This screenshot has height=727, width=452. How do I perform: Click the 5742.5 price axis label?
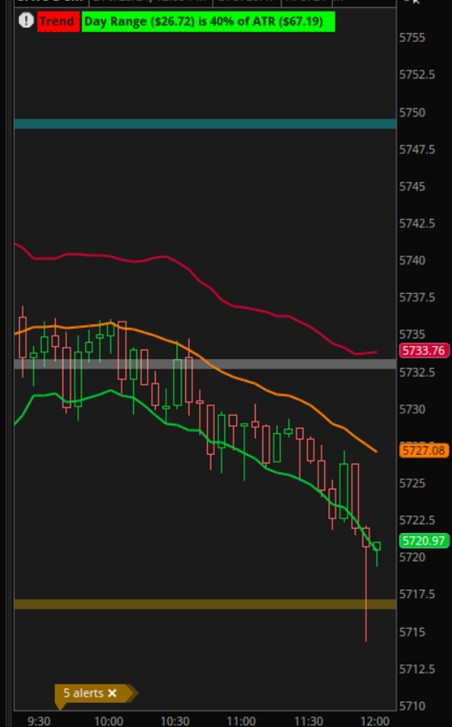pyautogui.click(x=417, y=223)
